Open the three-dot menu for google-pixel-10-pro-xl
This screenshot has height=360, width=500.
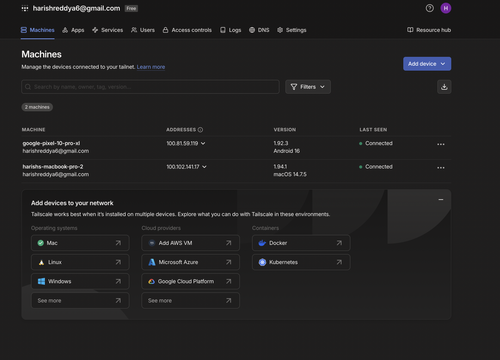point(441,144)
